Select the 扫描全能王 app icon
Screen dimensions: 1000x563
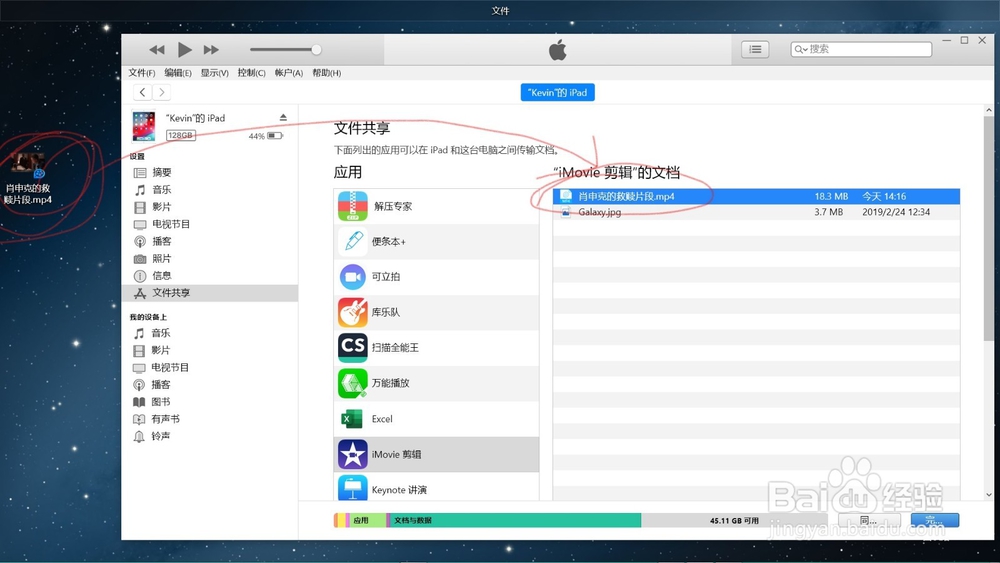(353, 347)
